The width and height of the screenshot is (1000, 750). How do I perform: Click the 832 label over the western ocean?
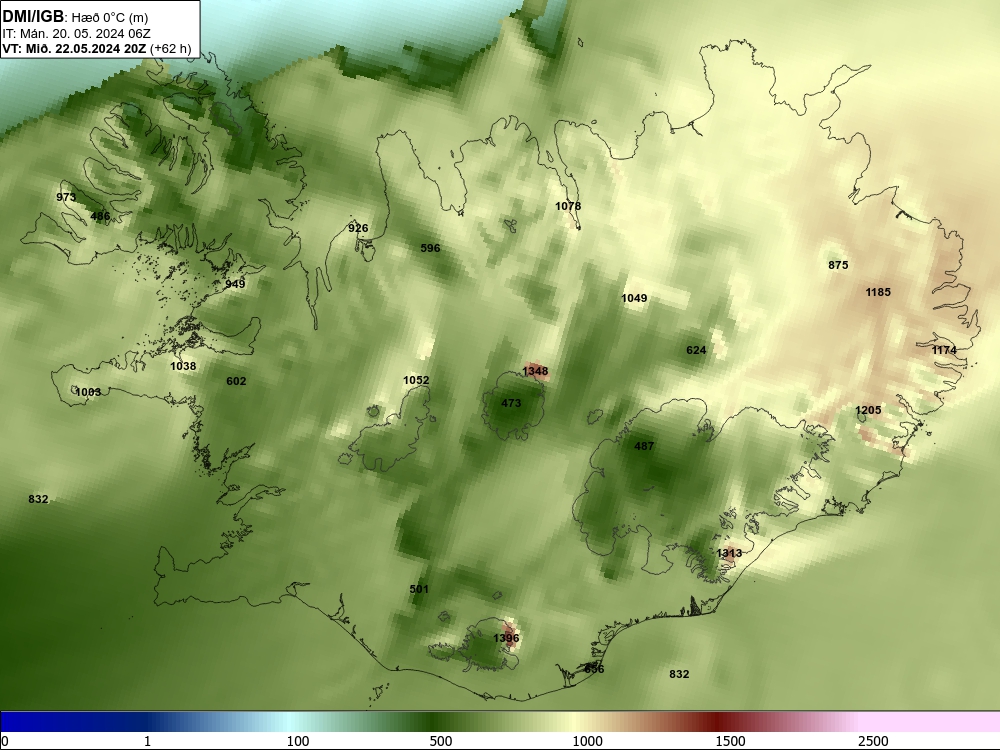[x=38, y=499]
